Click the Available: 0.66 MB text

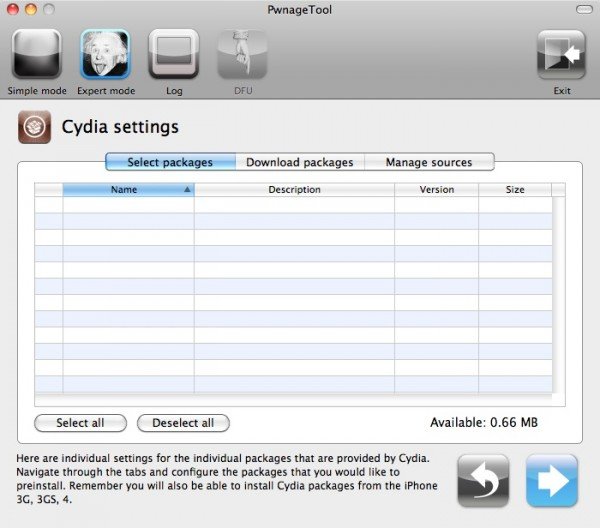click(484, 422)
